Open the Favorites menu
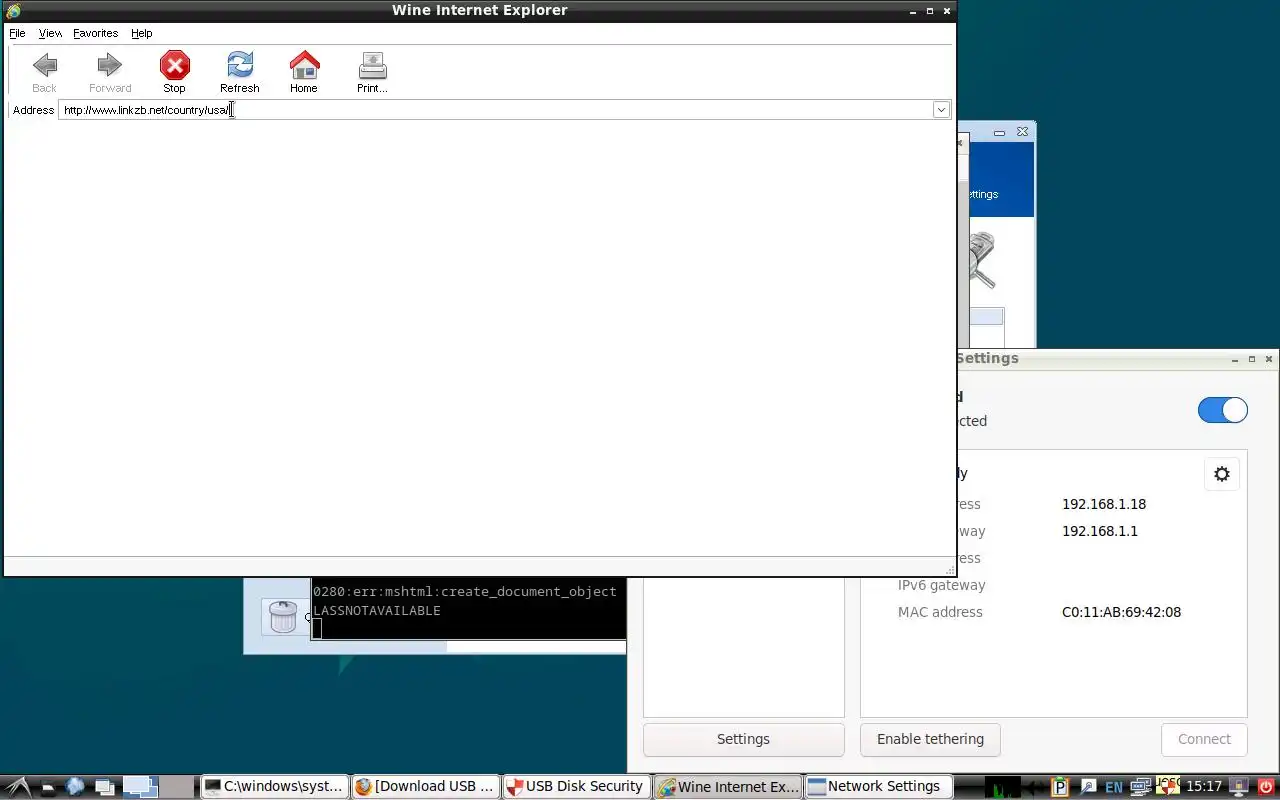 point(95,33)
